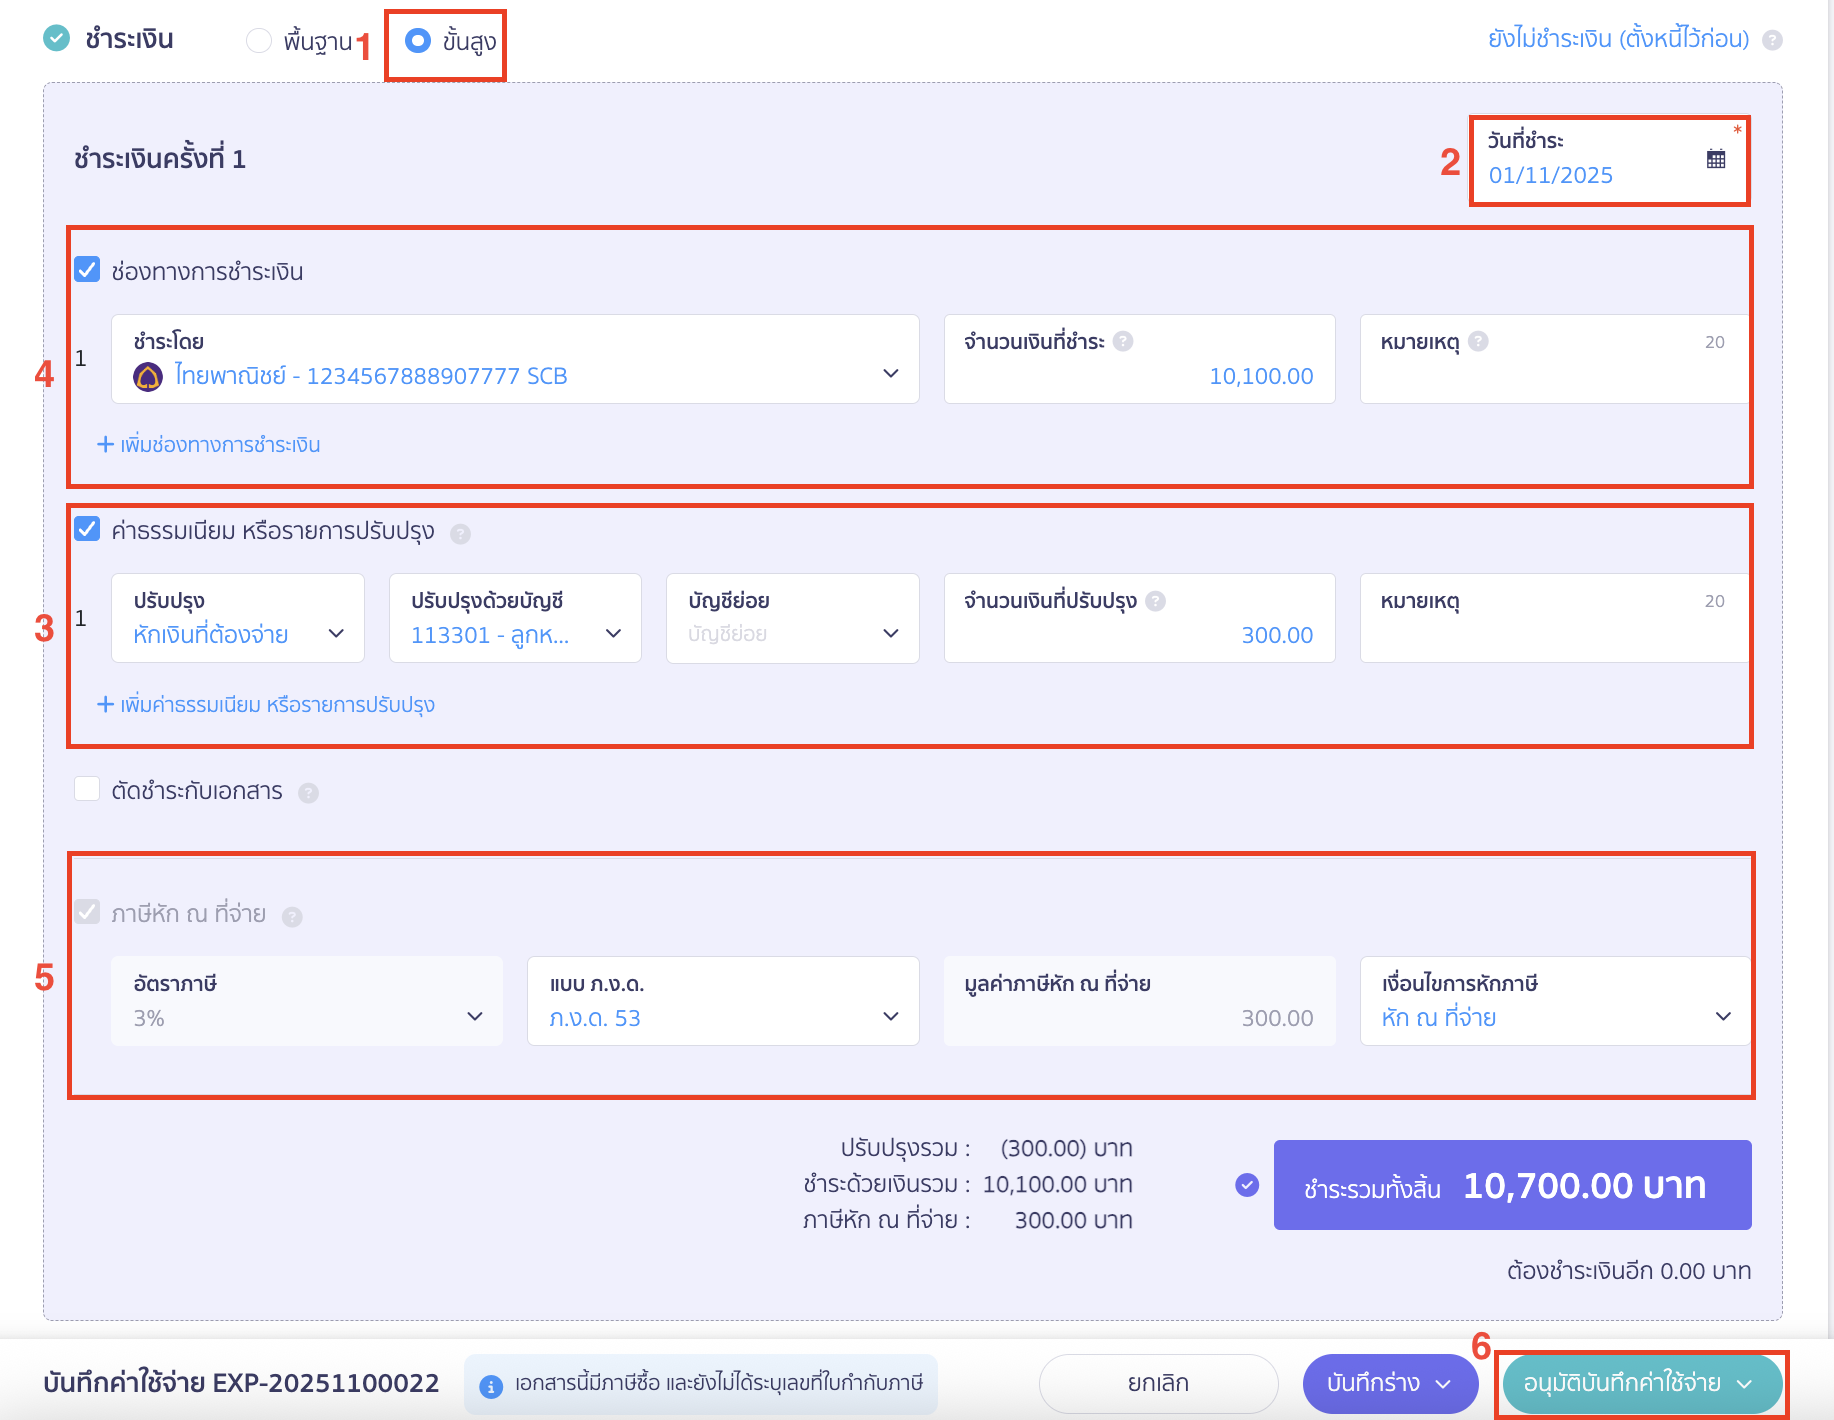The height and width of the screenshot is (1420, 1834).
Task: Select the advanced (ขั้นสูง) payment mode
Action: point(418,40)
